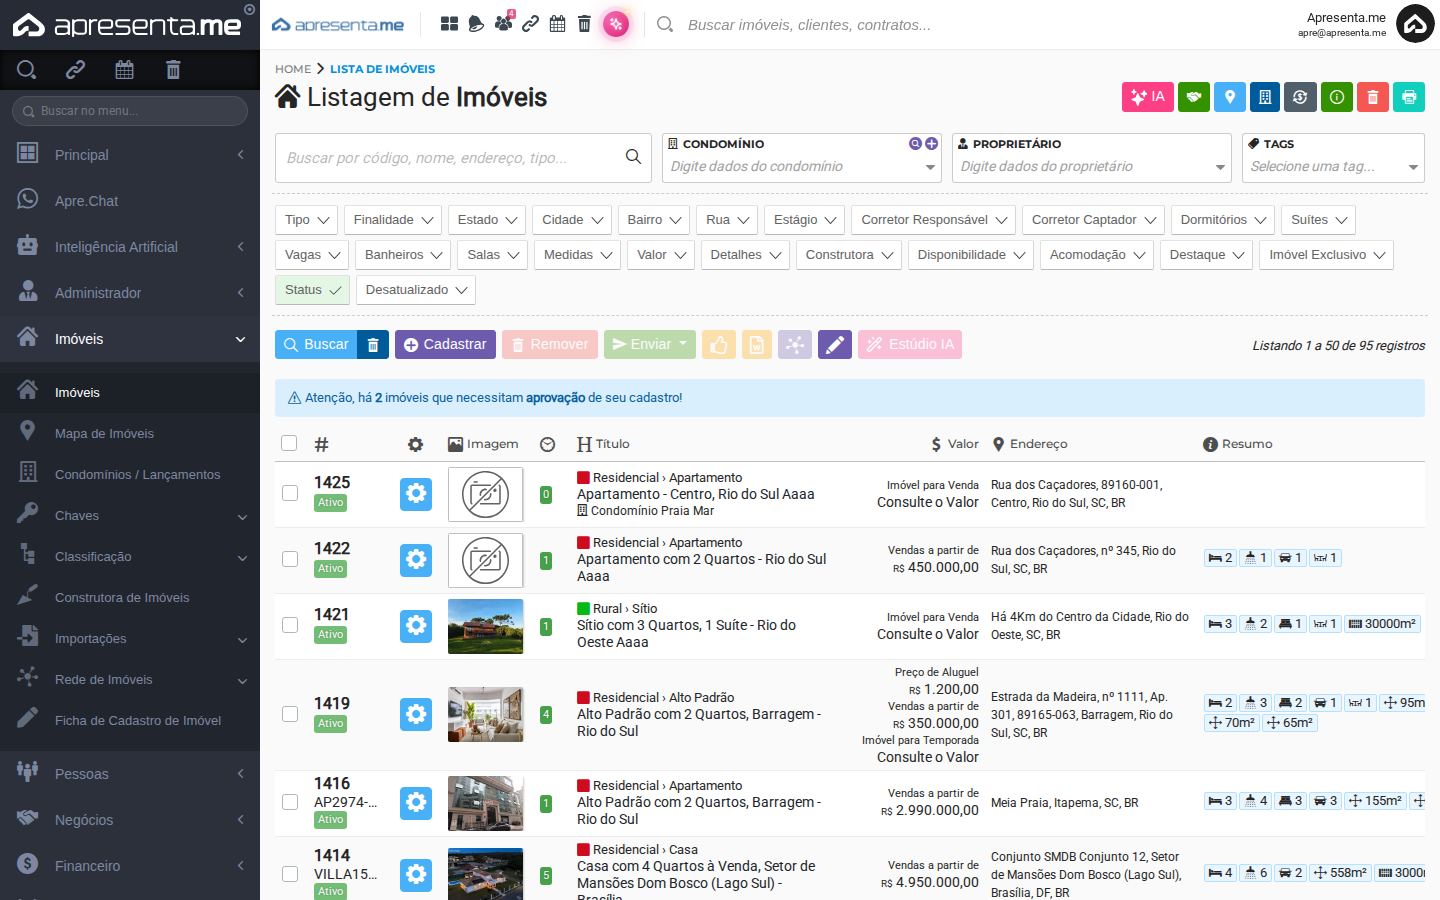Click the sidebar search magnifier icon
The image size is (1440, 900).
(x=27, y=69)
